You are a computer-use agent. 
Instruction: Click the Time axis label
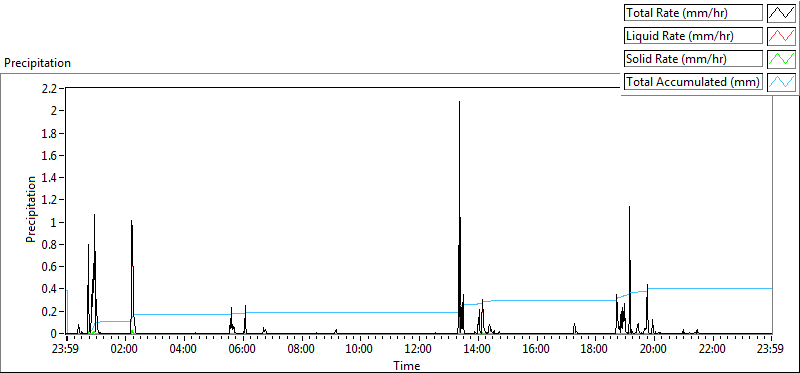click(x=407, y=365)
